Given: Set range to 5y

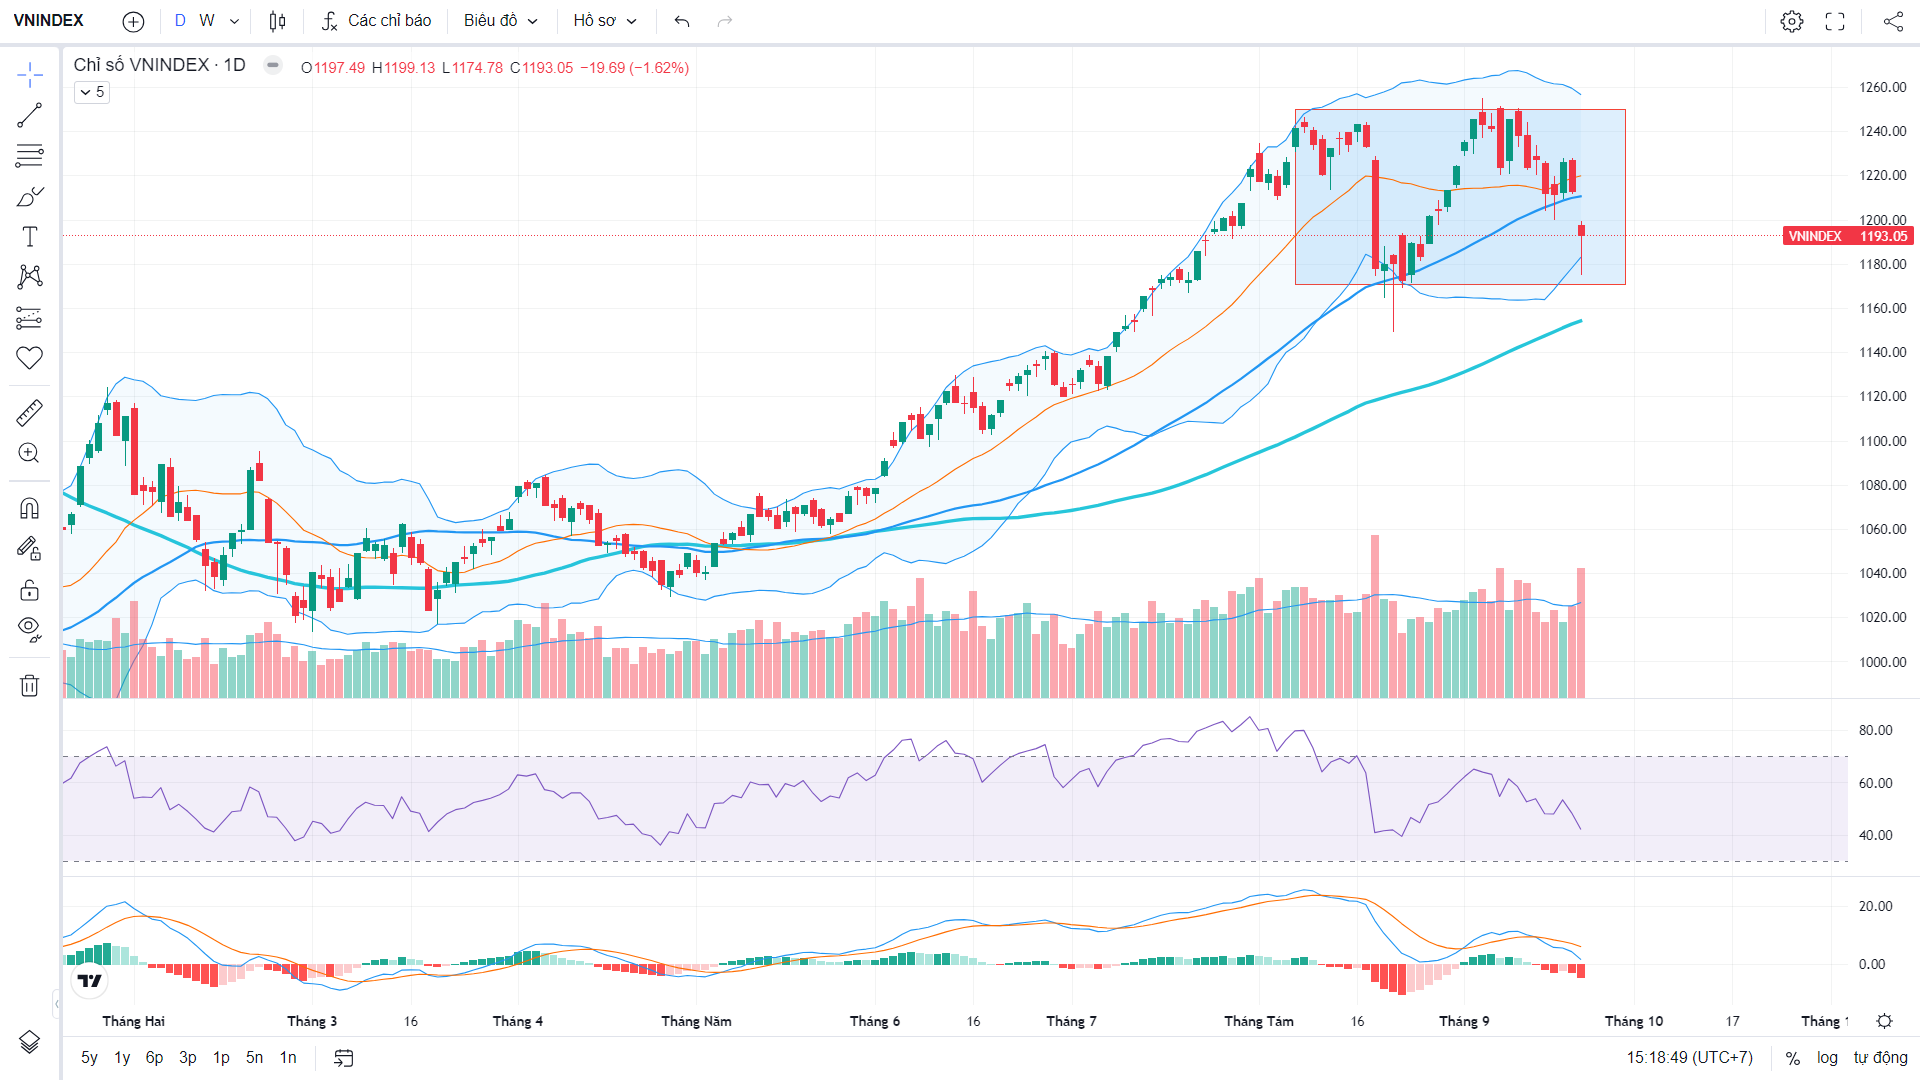Looking at the screenshot, I should (x=89, y=1058).
